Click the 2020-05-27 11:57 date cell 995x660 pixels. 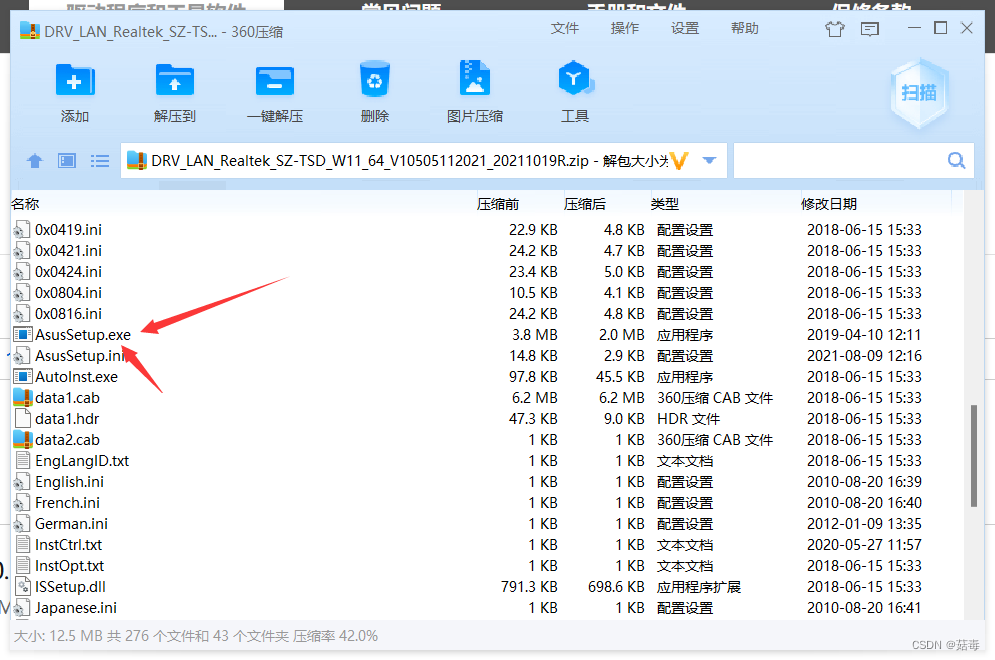(x=864, y=544)
